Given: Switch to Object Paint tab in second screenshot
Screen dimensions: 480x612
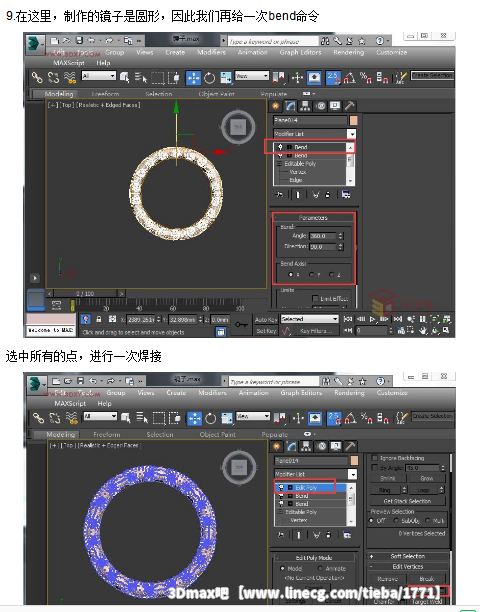Looking at the screenshot, I should pos(217,434).
